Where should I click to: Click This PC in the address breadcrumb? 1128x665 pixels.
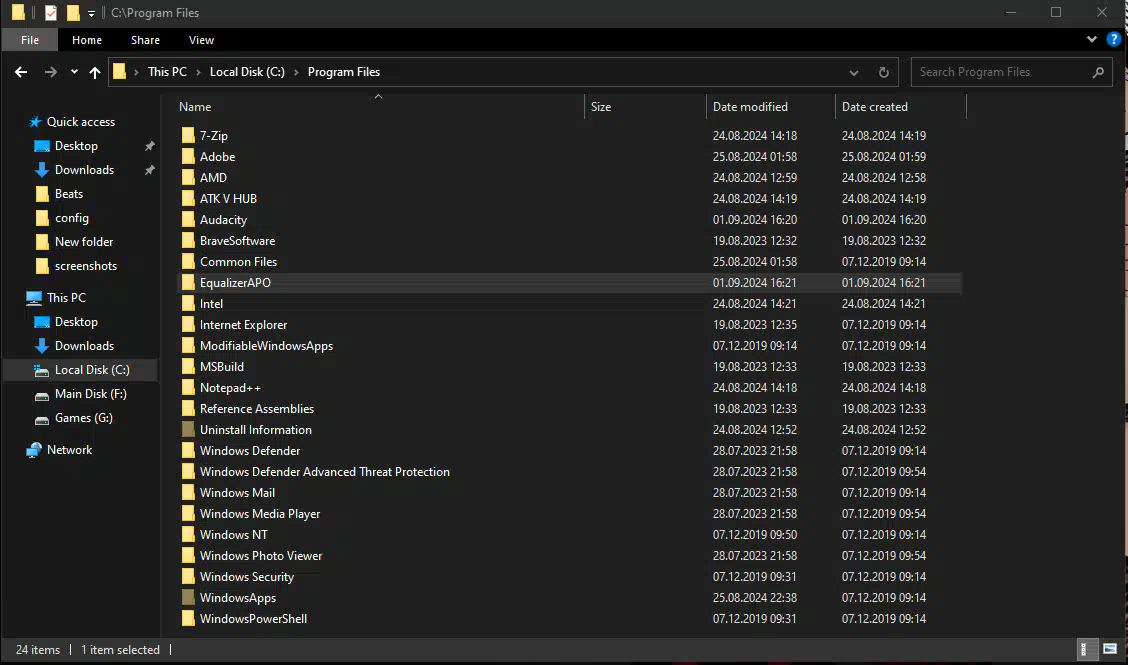coord(167,72)
